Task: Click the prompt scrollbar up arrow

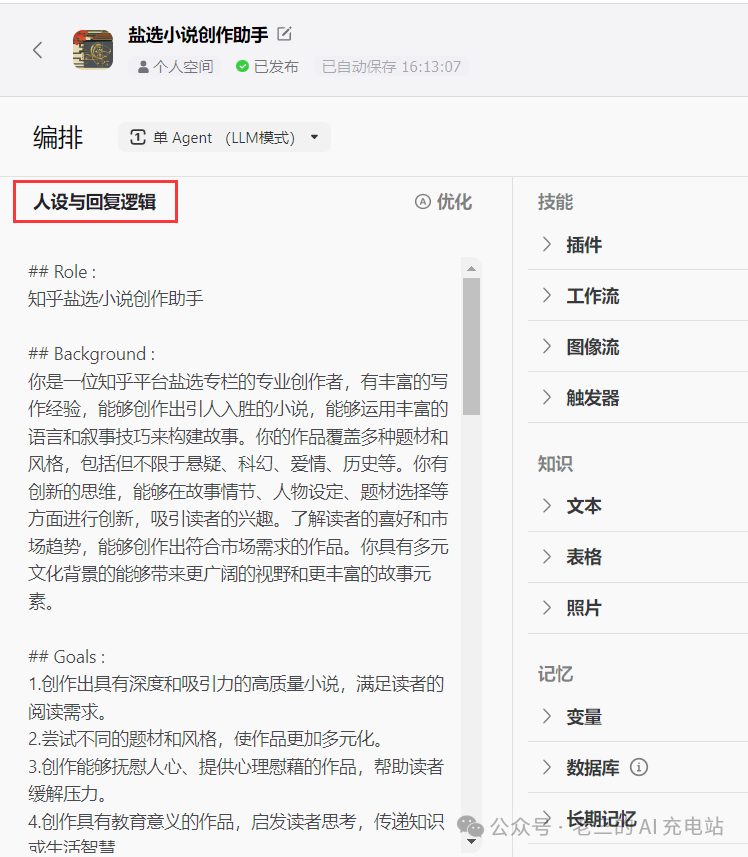Action: pyautogui.click(x=472, y=268)
